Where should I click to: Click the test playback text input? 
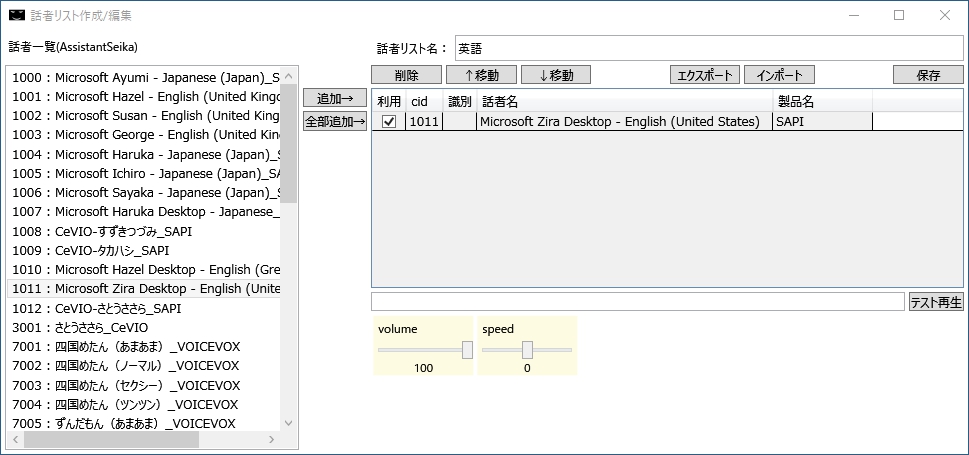click(638, 302)
